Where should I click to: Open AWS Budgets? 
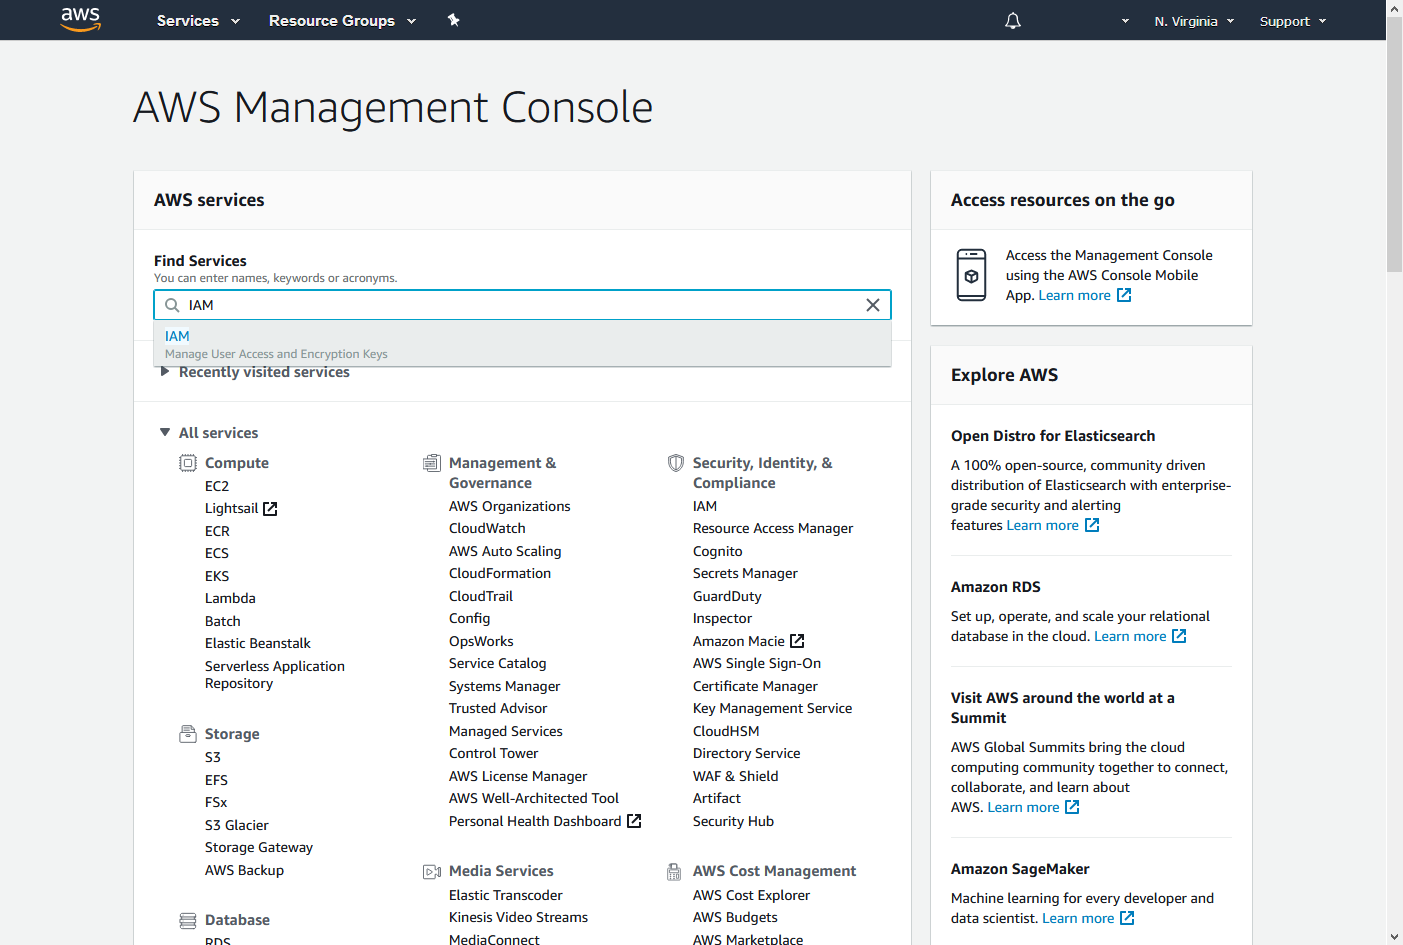click(x=735, y=917)
